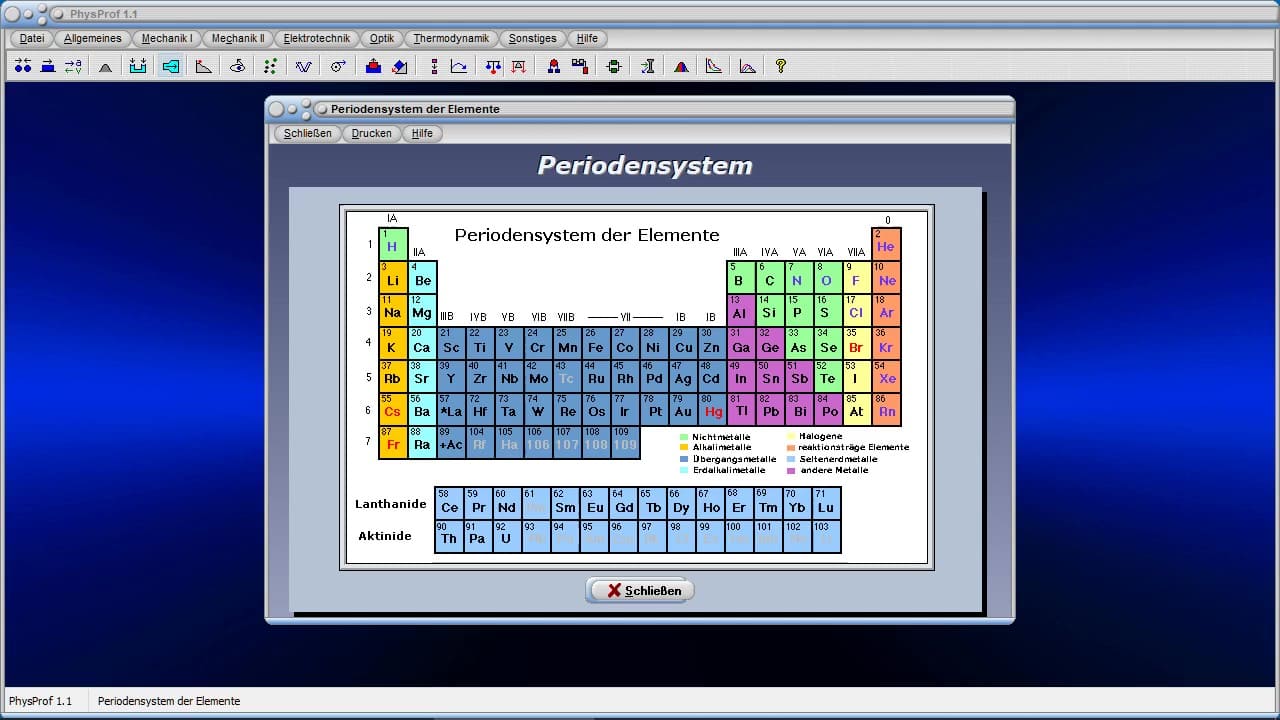Click the 'Fe' iron element cell
This screenshot has height=720, width=1280.
click(596, 343)
